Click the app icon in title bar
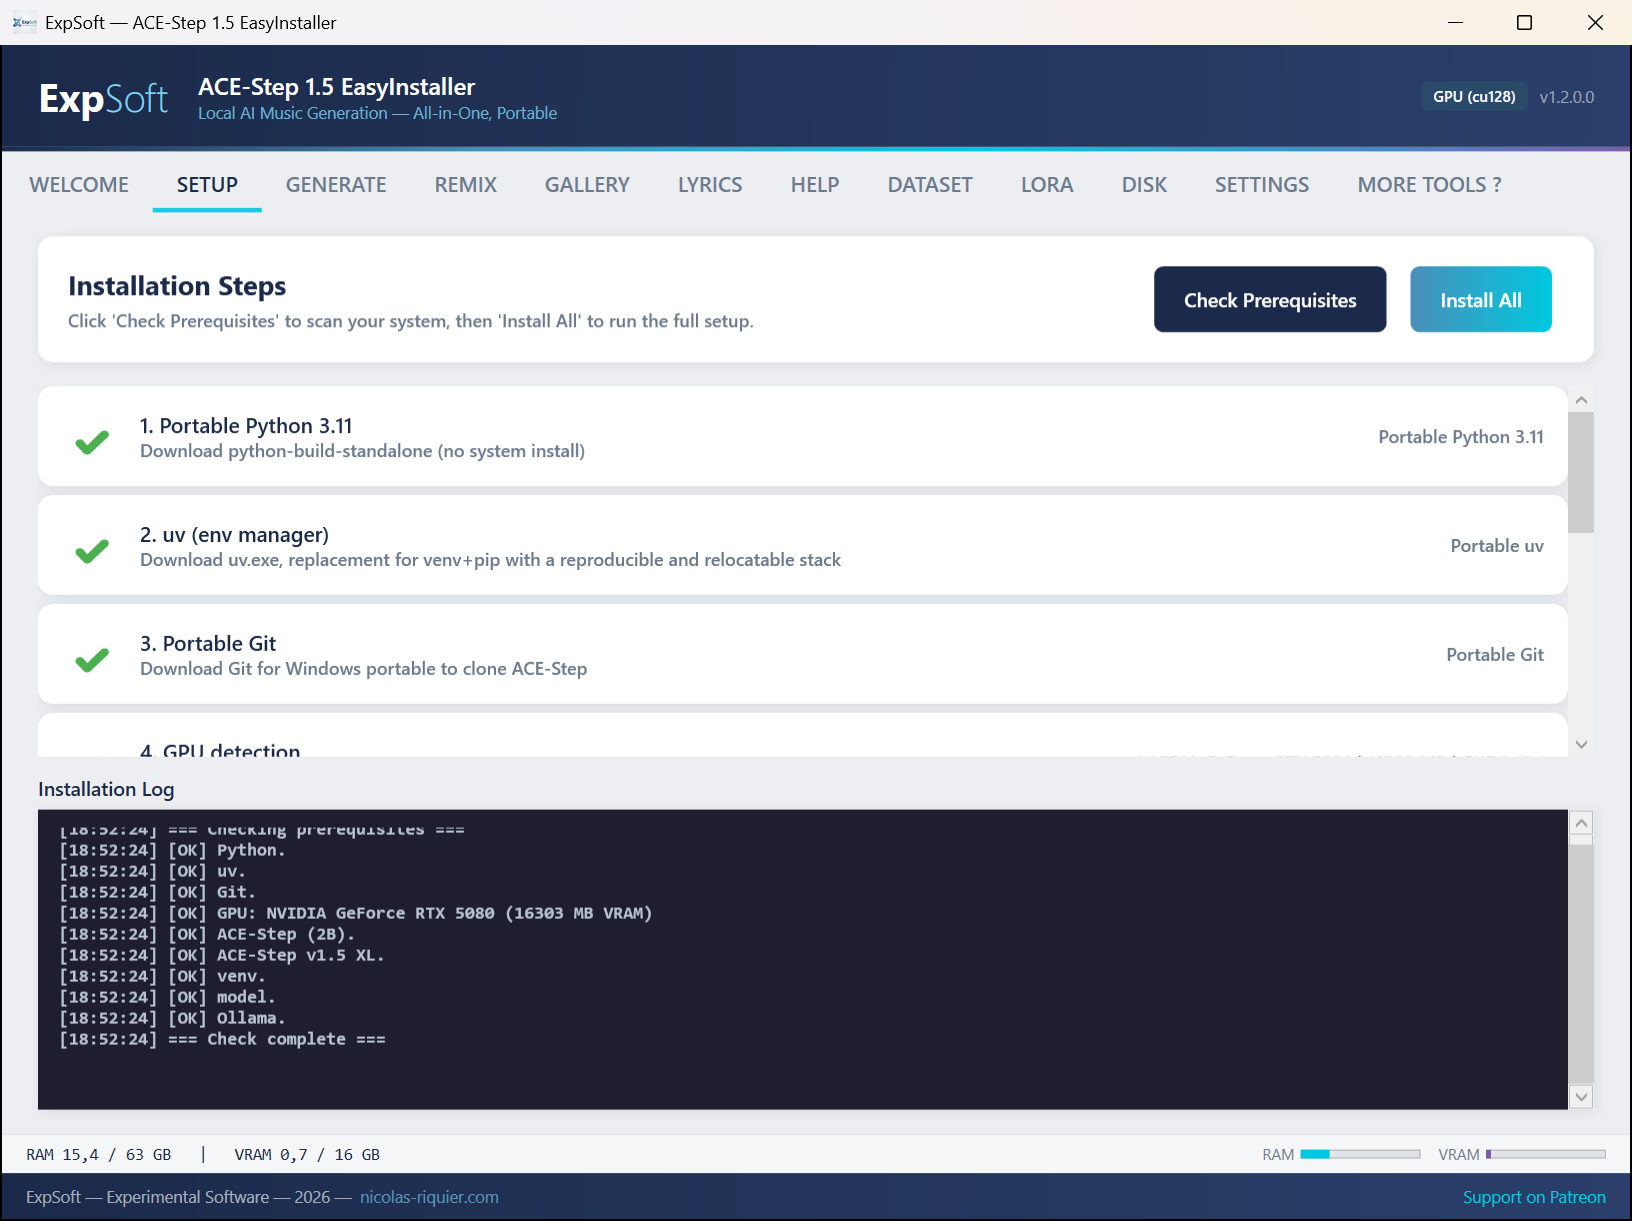 (24, 22)
